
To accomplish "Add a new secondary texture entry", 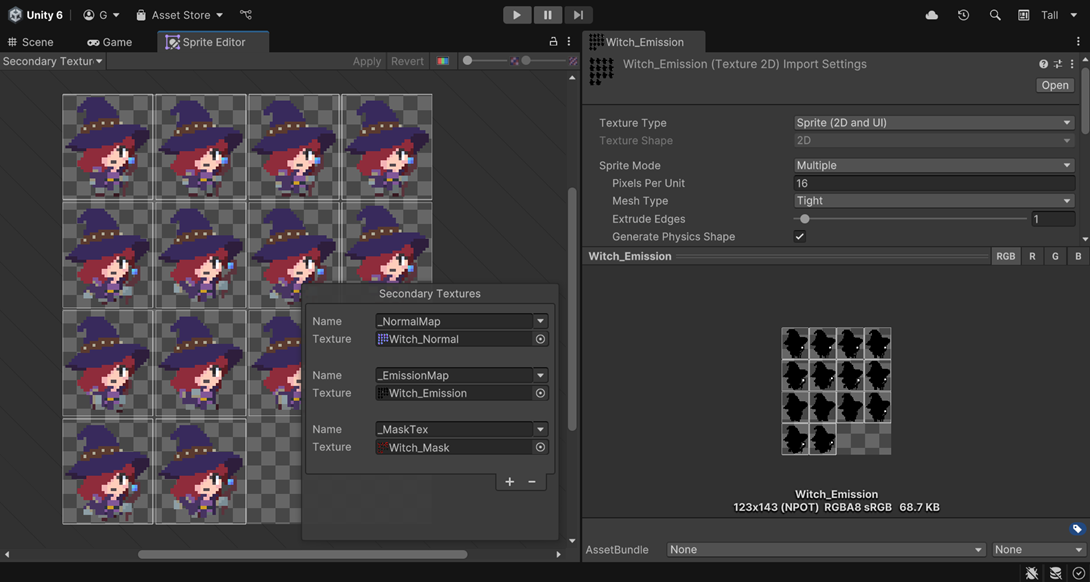I will pos(510,482).
